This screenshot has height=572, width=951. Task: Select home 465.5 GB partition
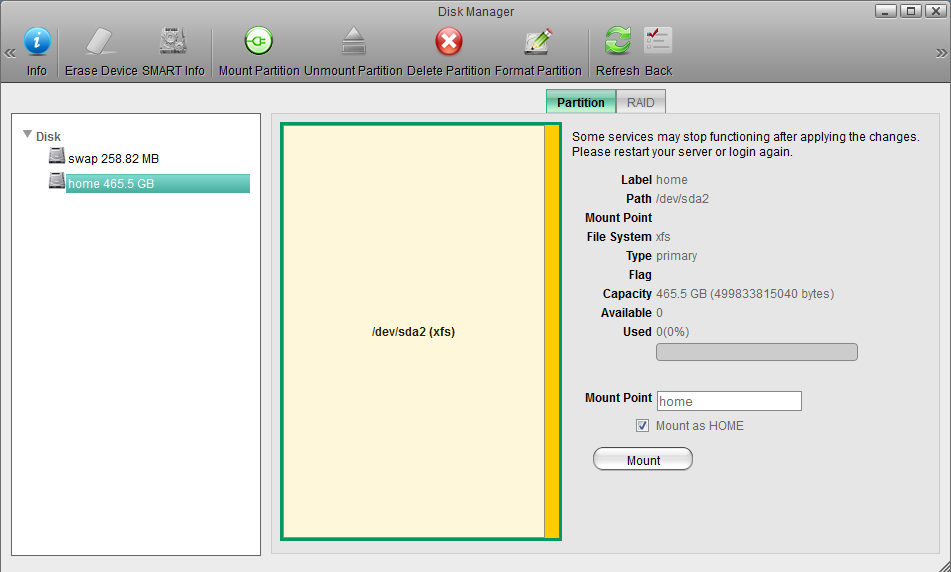[x=111, y=184]
